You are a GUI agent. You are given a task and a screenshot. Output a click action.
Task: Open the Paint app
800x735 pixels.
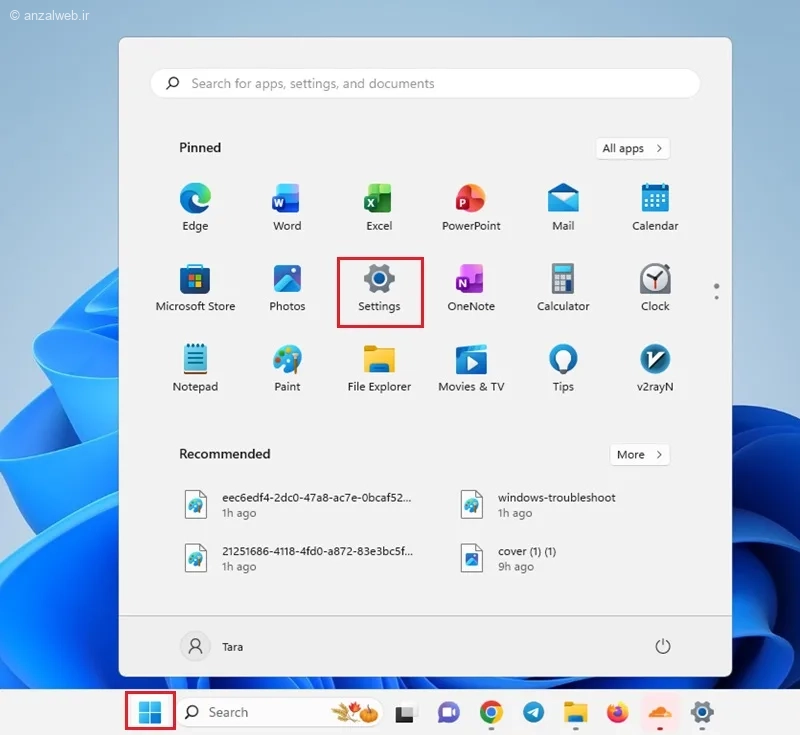(287, 368)
